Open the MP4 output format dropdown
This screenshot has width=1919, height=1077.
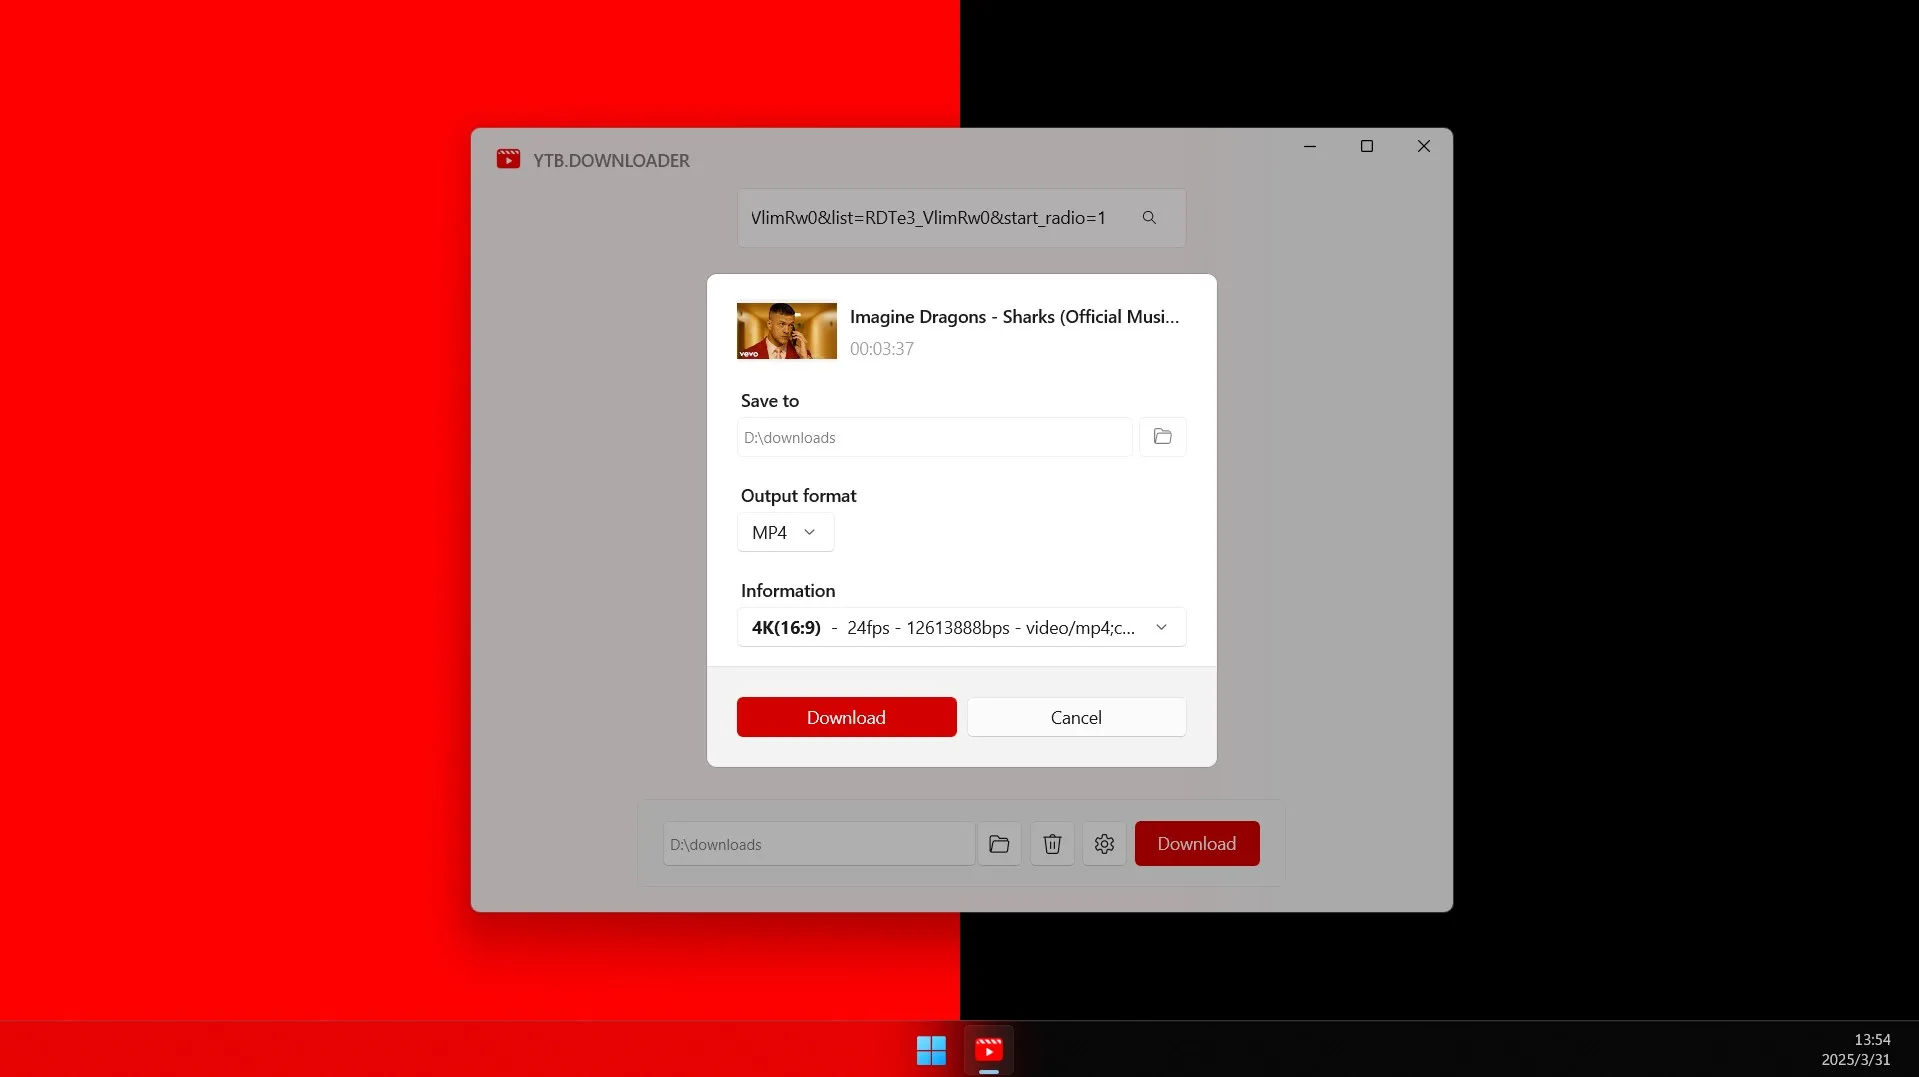pos(785,532)
